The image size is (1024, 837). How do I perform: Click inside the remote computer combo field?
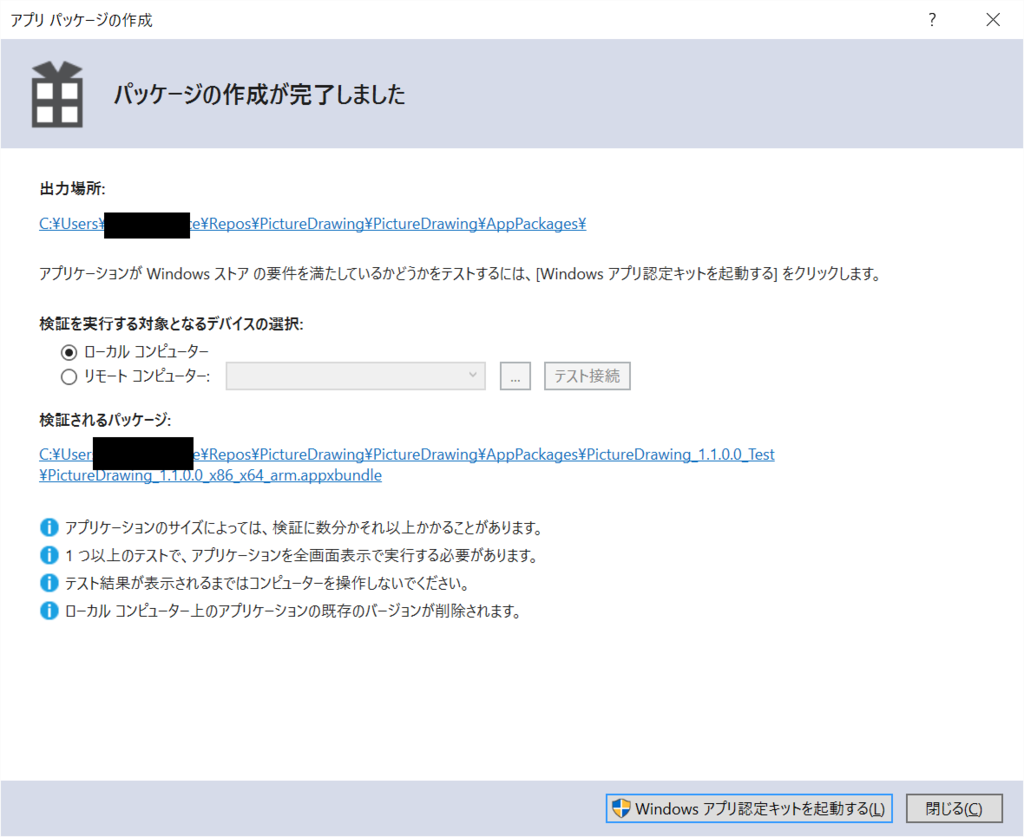[340, 375]
